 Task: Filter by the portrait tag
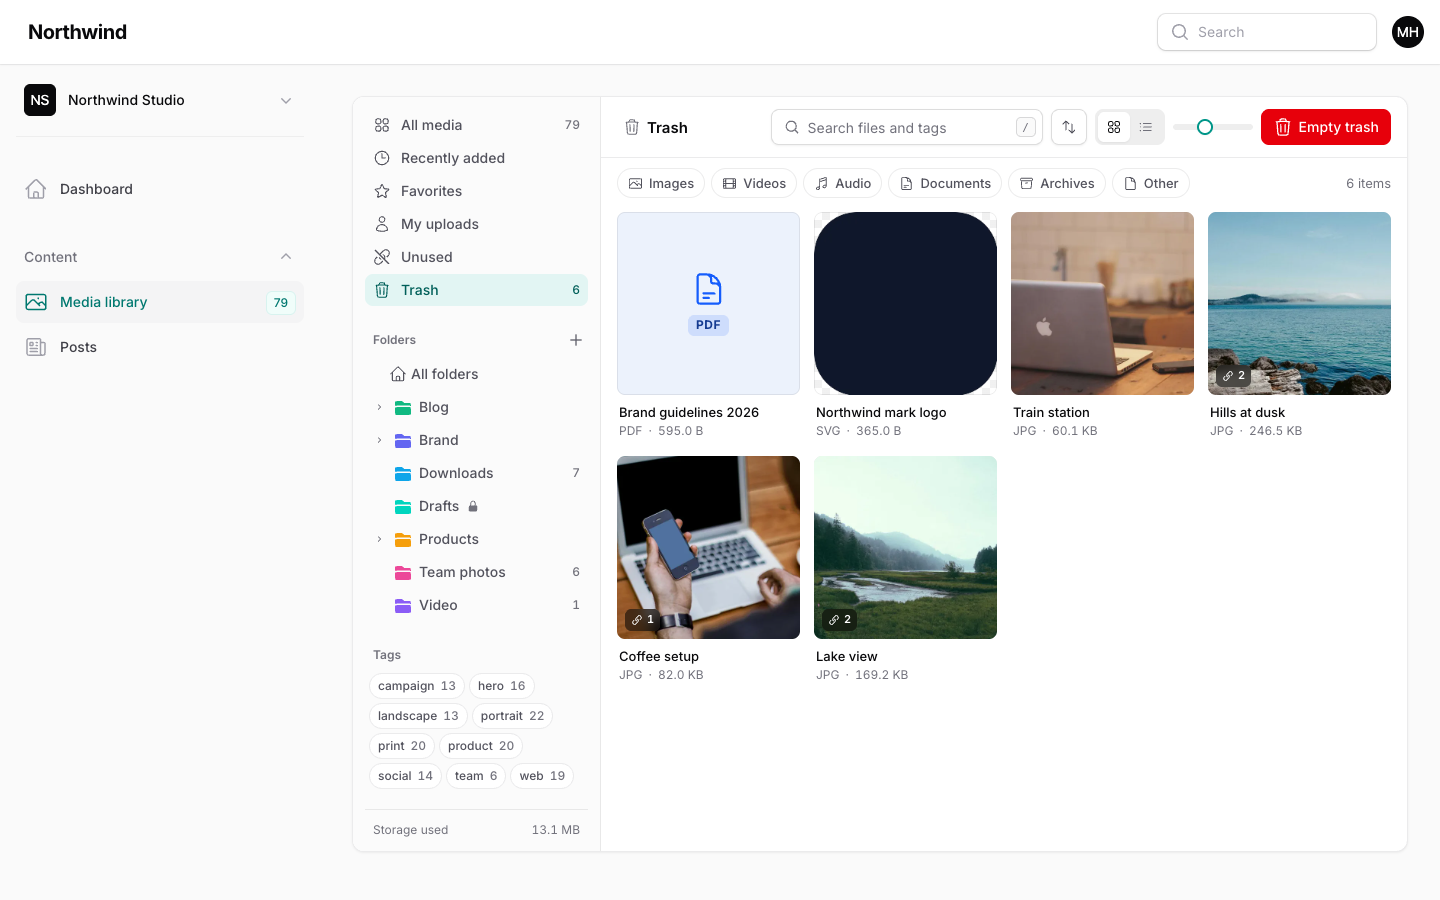coord(512,716)
